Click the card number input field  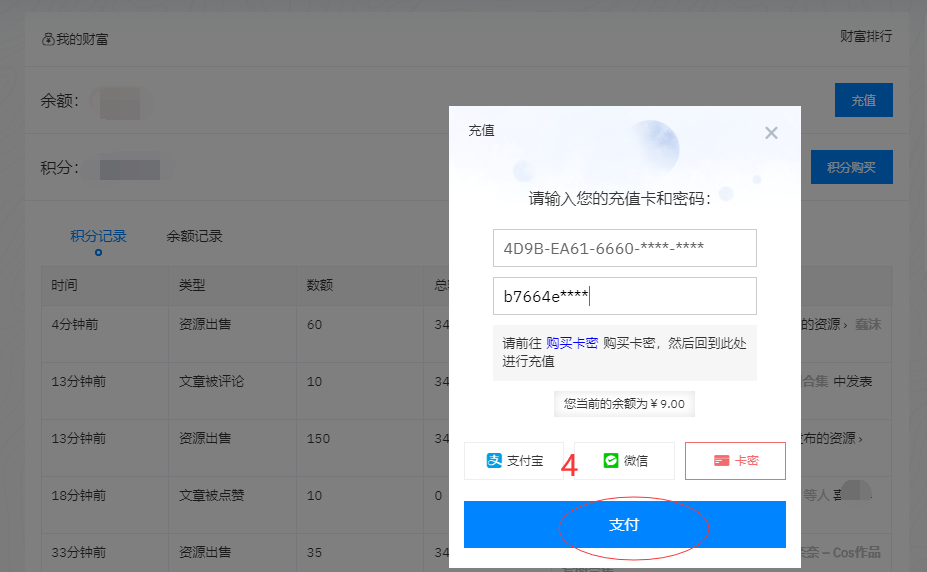[x=624, y=248]
